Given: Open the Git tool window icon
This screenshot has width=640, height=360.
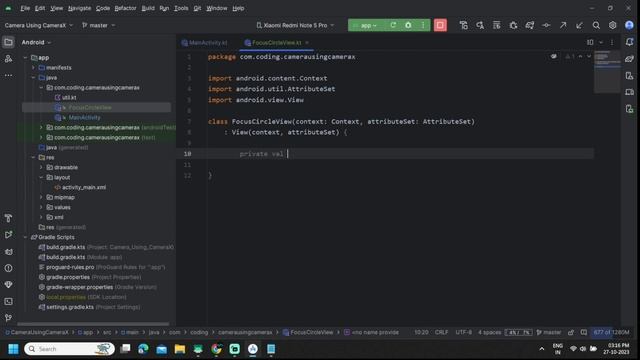Looking at the screenshot, I should (x=8, y=318).
